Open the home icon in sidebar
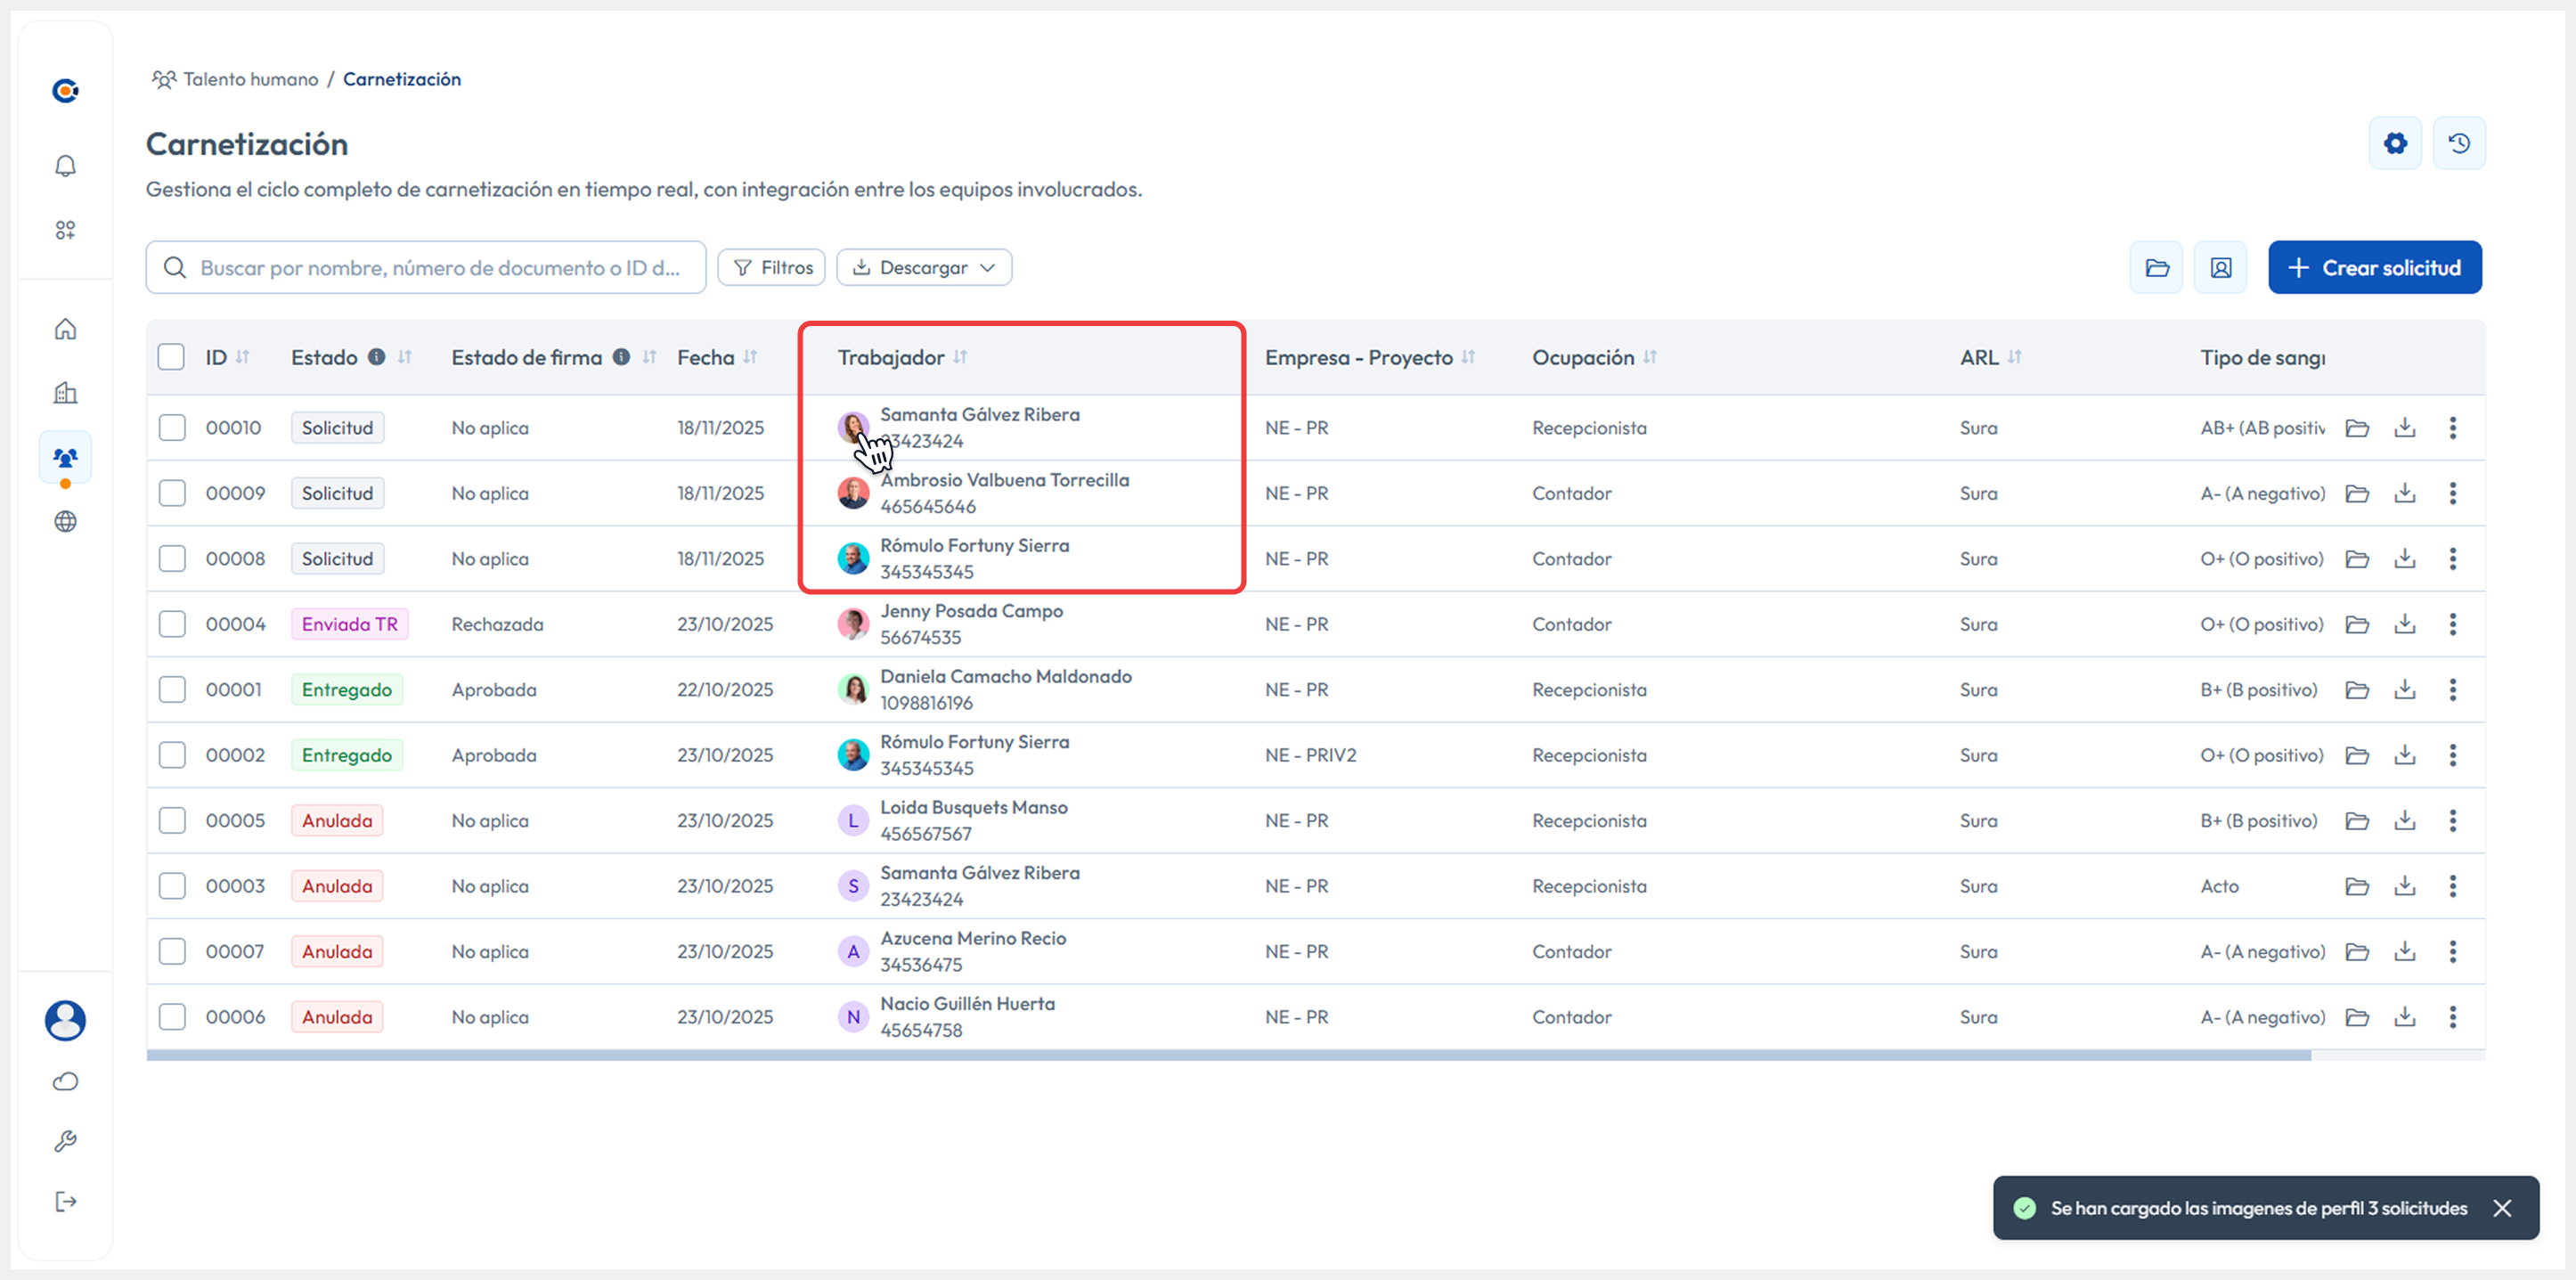Image resolution: width=2576 pixels, height=1280 pixels. click(65, 329)
